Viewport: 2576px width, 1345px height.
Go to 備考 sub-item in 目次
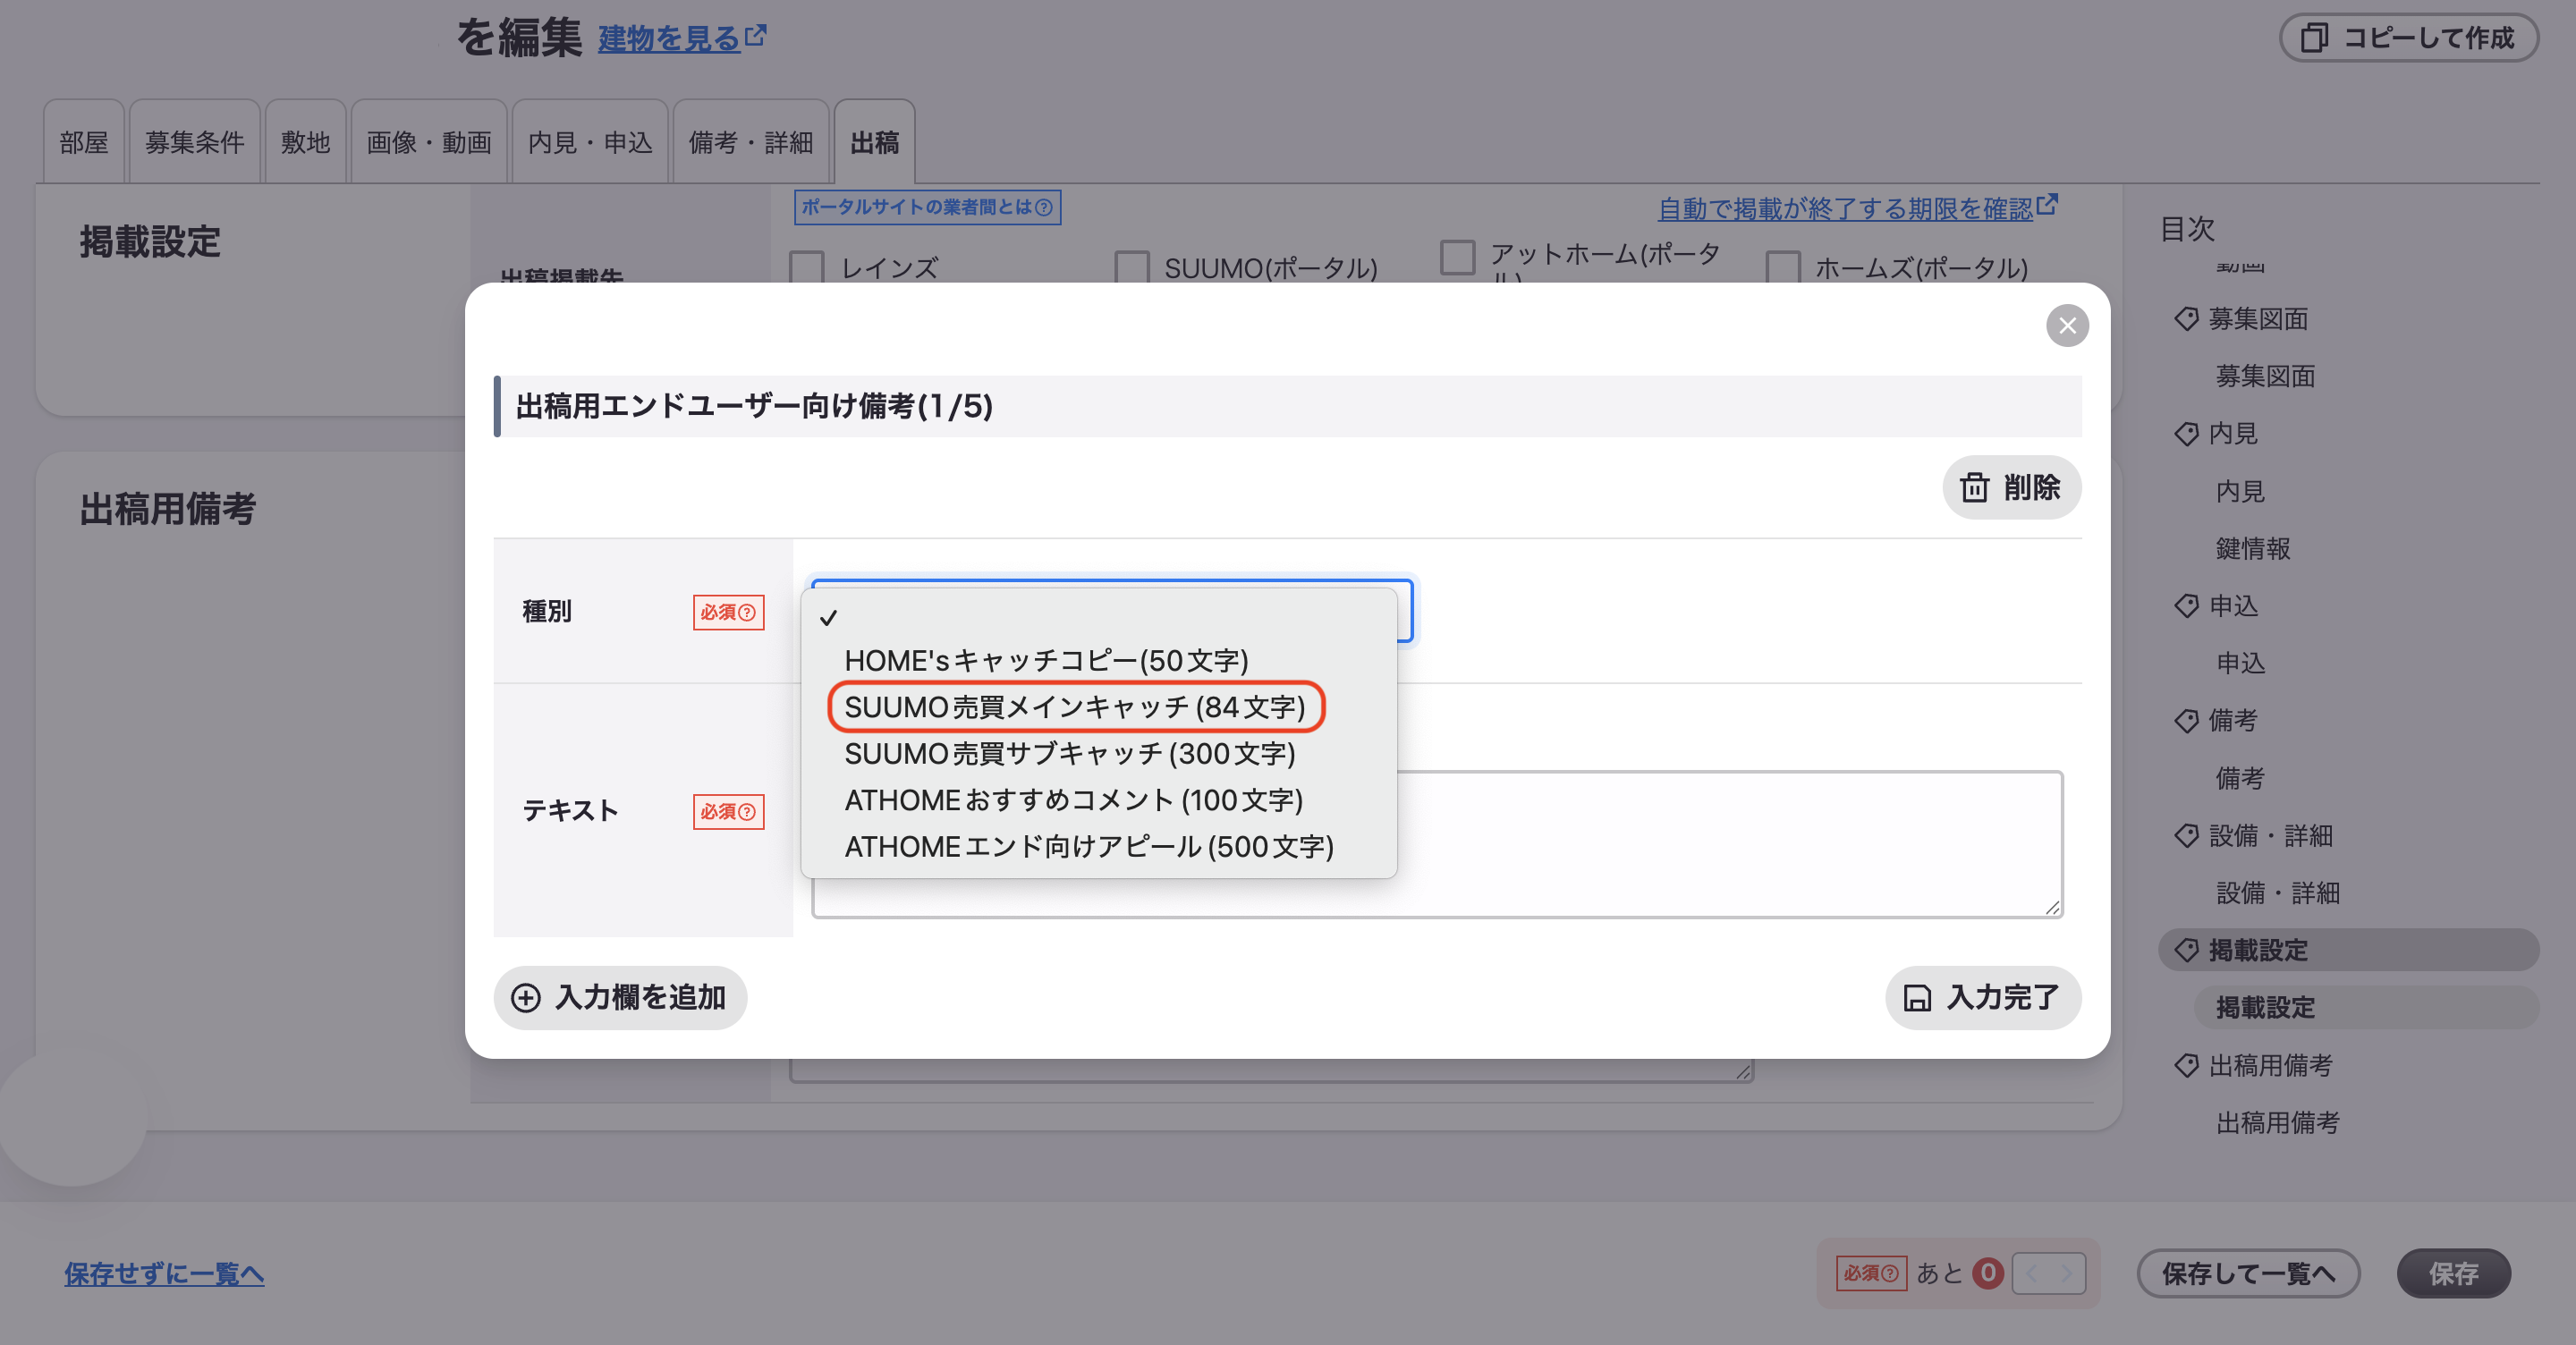pos(2240,778)
